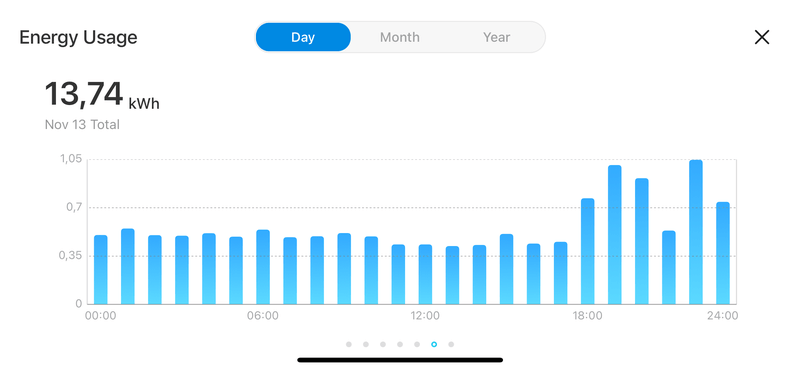This screenshot has width=800, height=370.
Task: Switch to the Month tab
Action: pos(399,37)
